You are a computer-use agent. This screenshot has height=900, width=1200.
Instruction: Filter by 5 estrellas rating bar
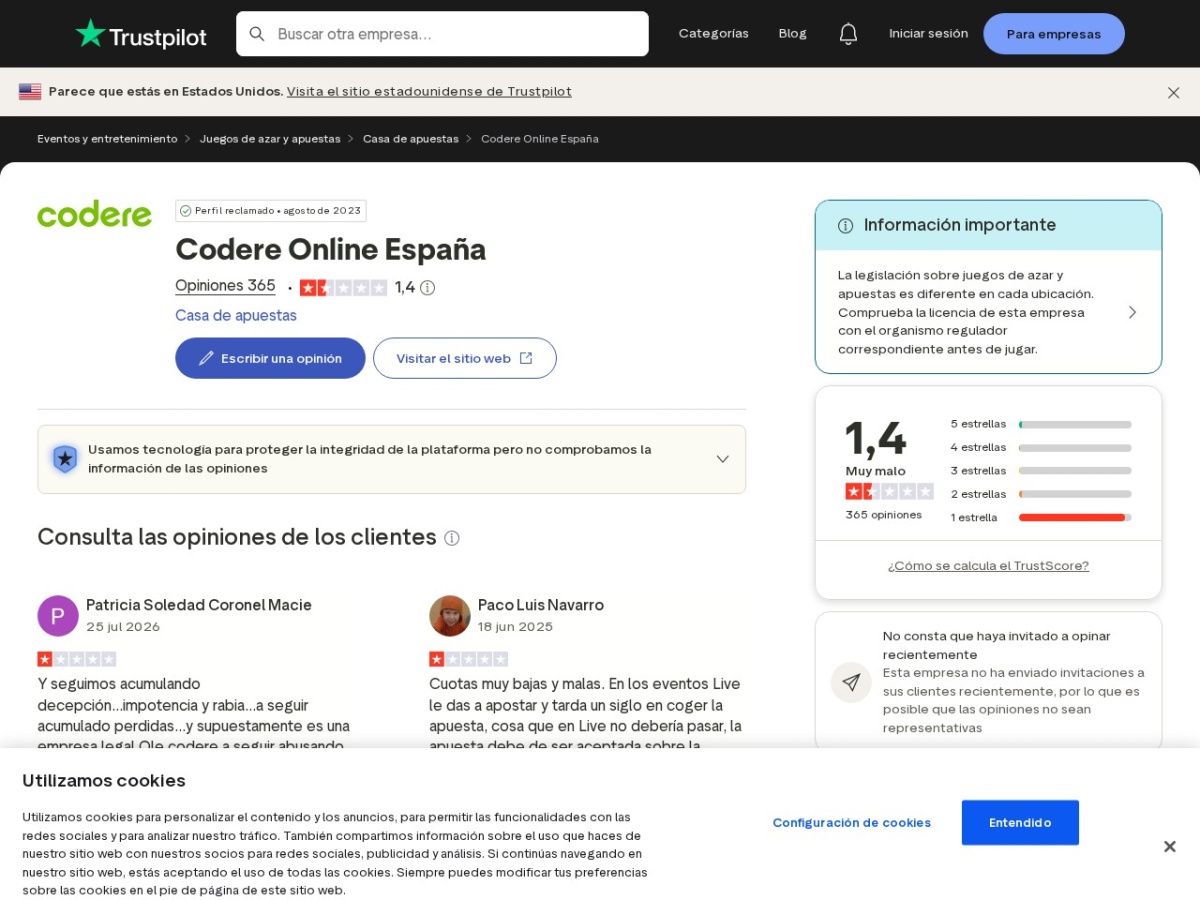coord(1041,424)
